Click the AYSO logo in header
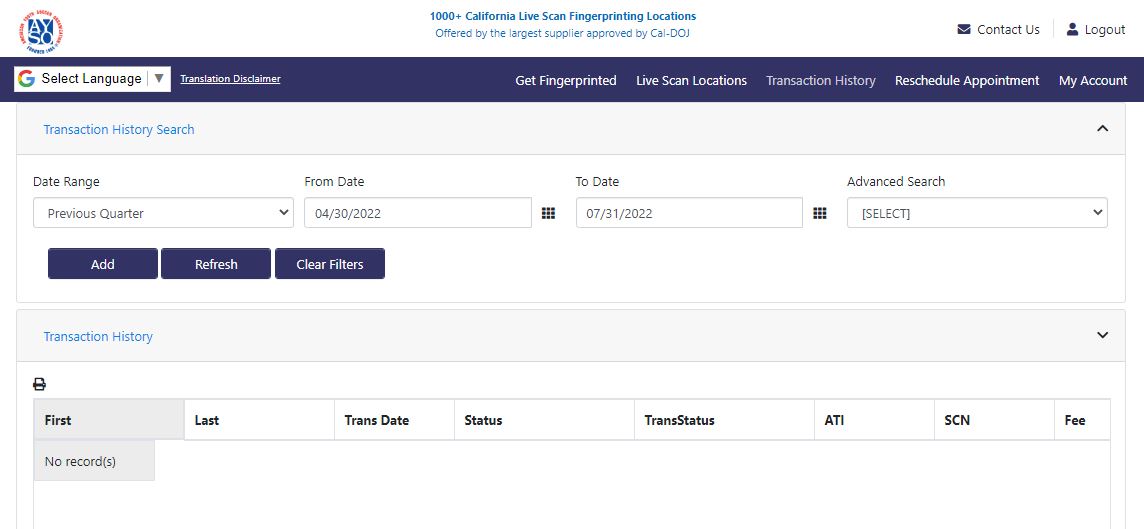 point(41,31)
